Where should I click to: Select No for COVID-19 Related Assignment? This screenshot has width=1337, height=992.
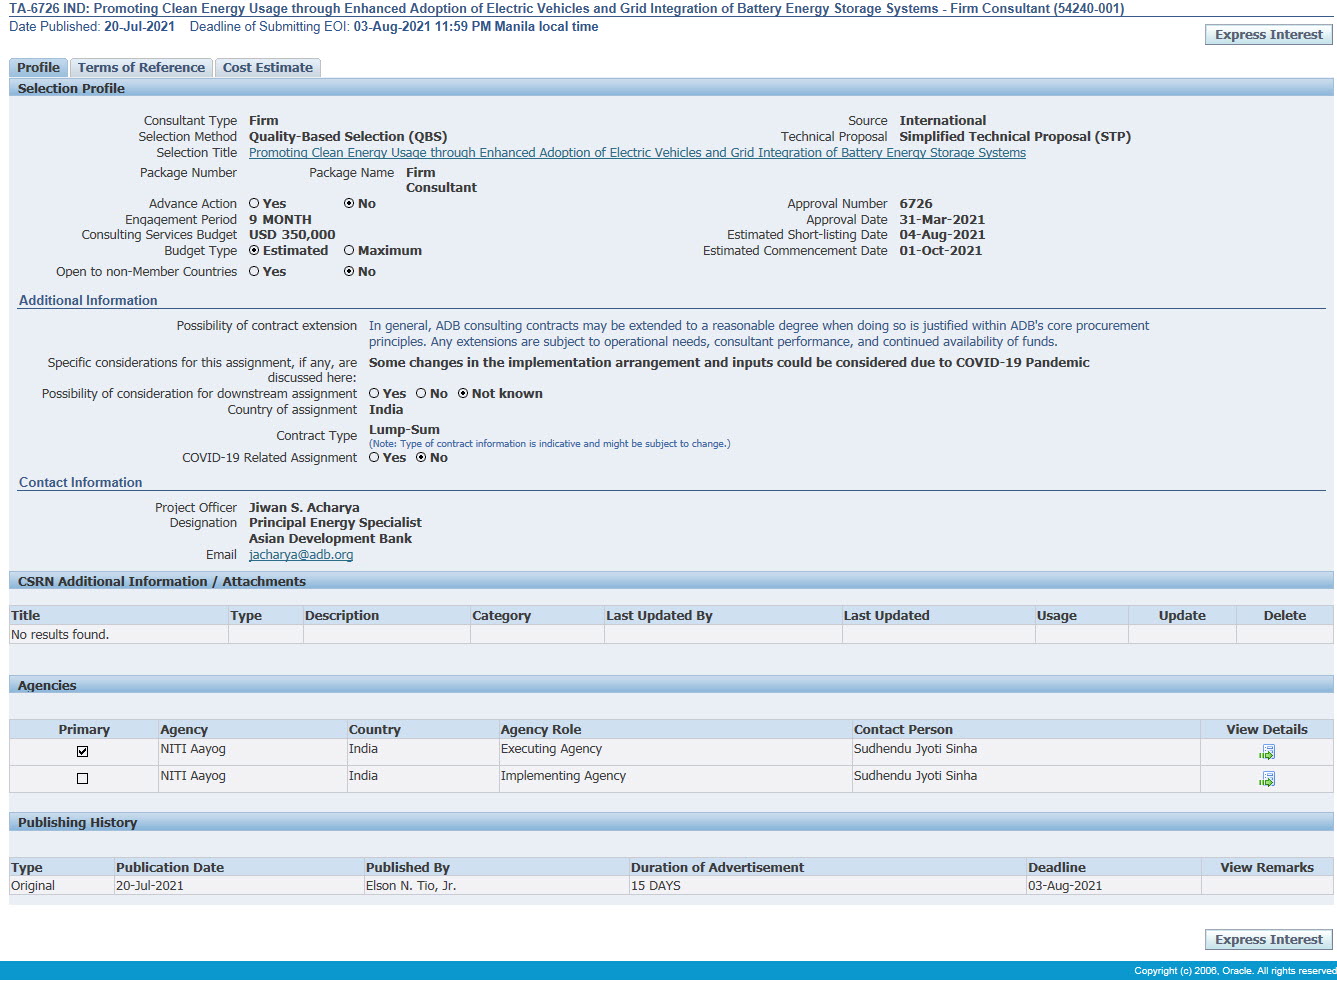click(421, 457)
